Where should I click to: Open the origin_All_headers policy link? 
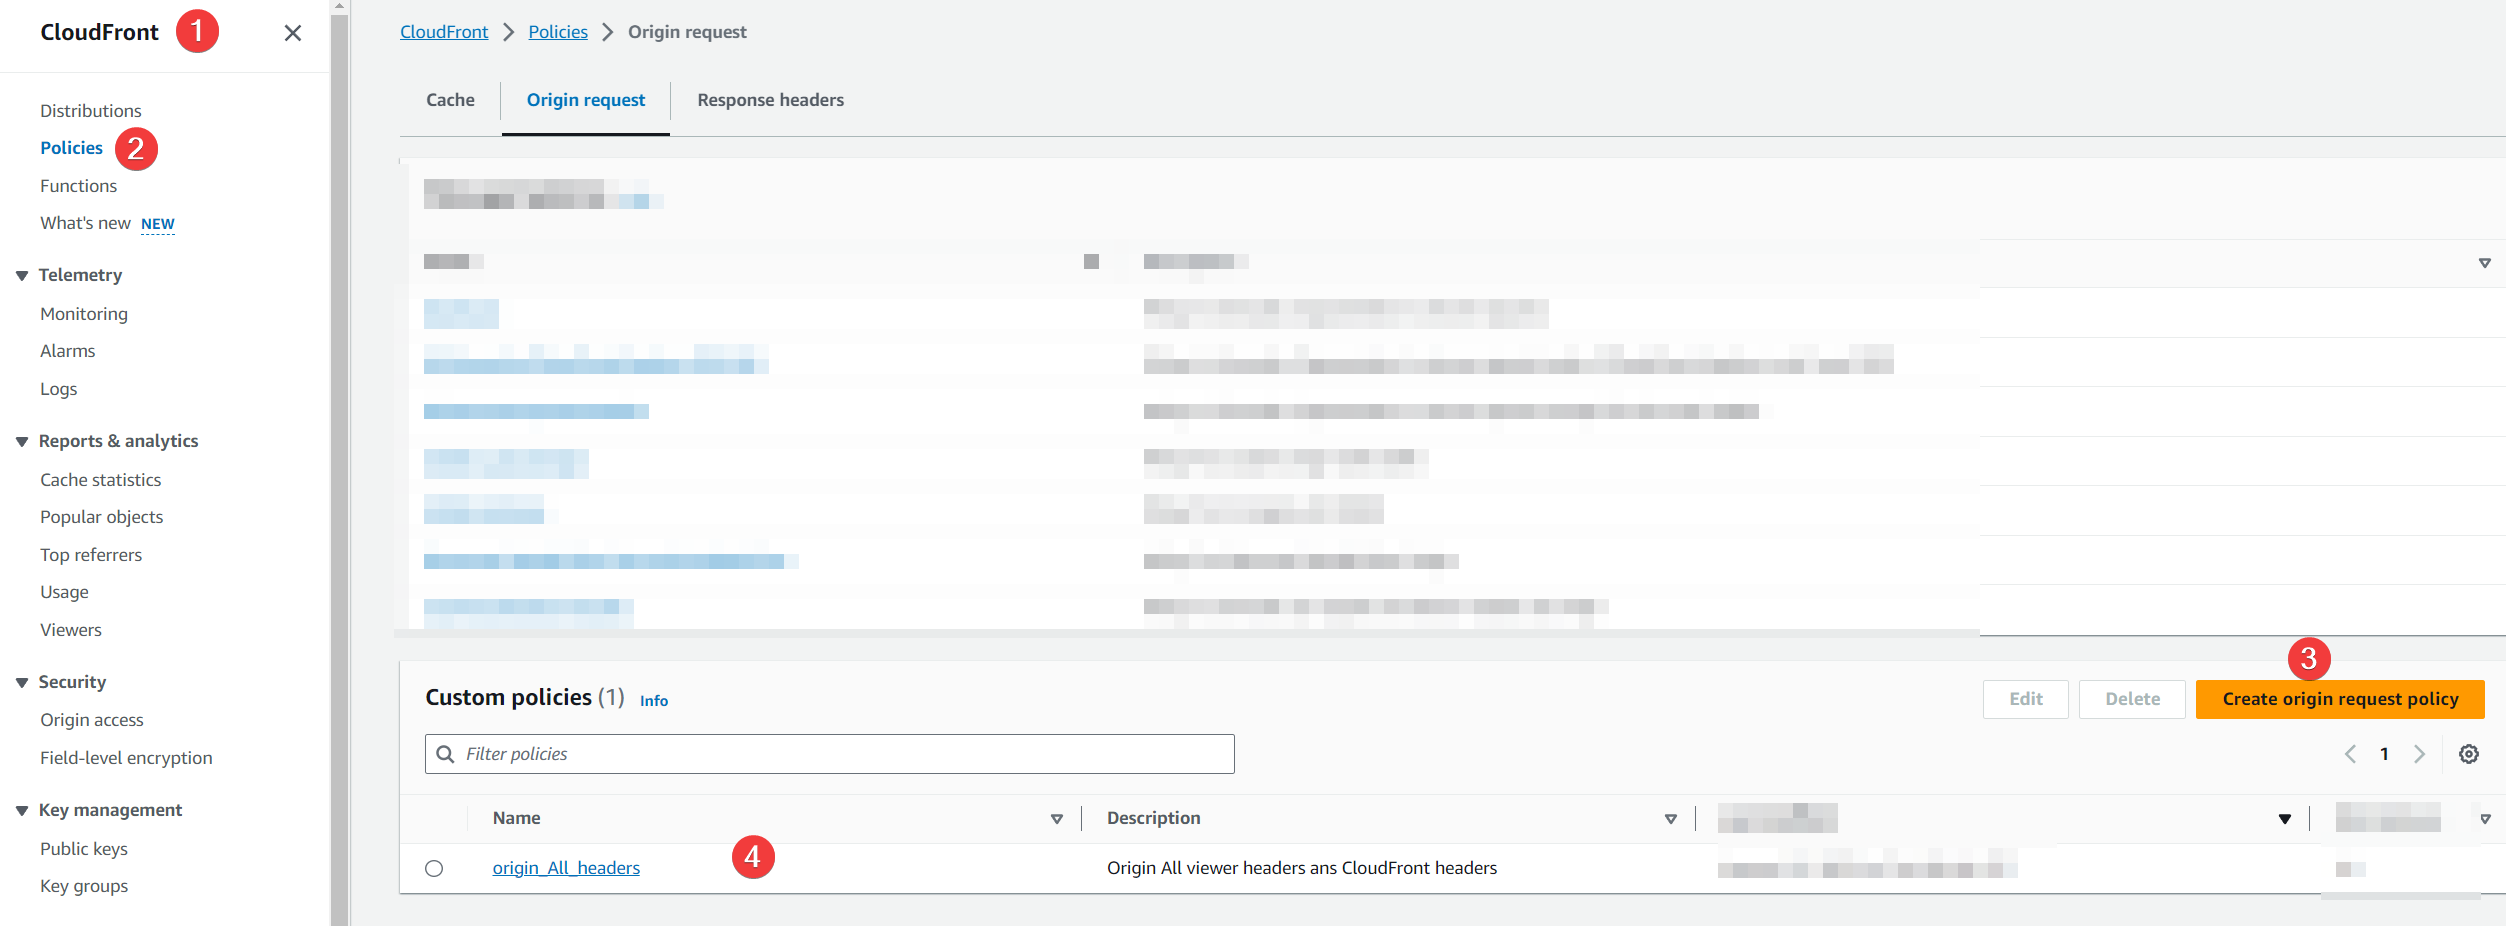tap(566, 868)
